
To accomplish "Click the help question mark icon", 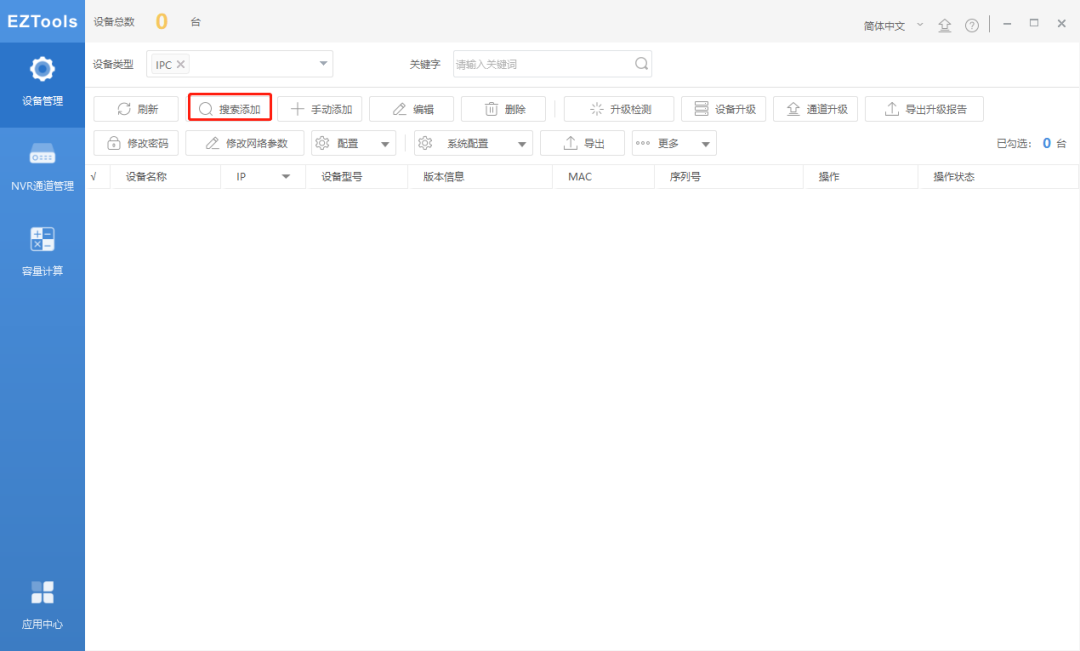I will click(971, 24).
